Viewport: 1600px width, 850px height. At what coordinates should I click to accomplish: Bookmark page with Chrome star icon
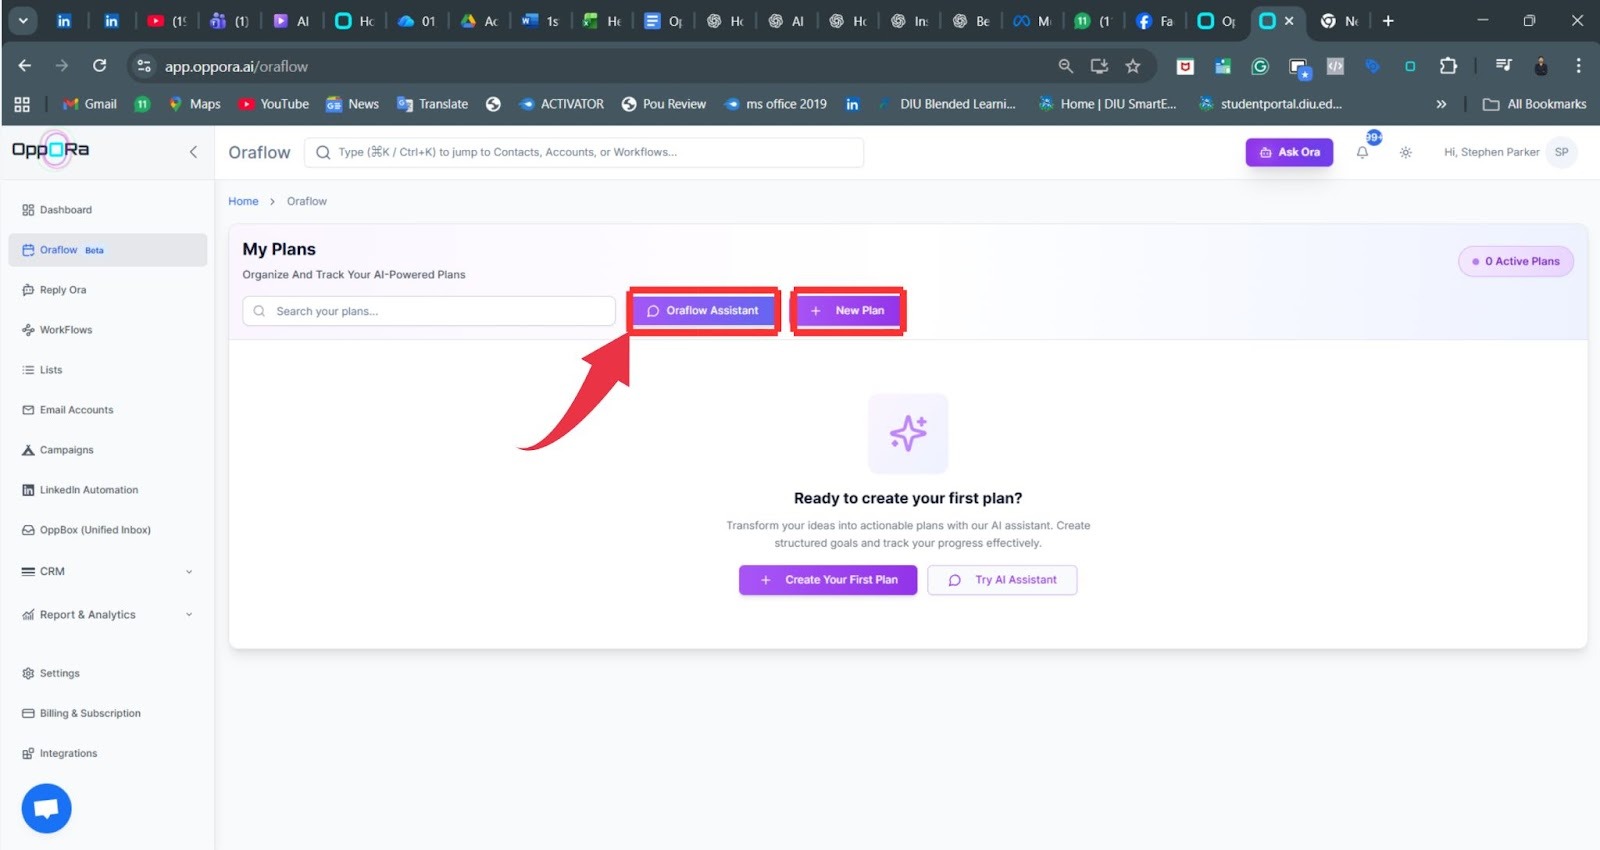click(x=1132, y=66)
